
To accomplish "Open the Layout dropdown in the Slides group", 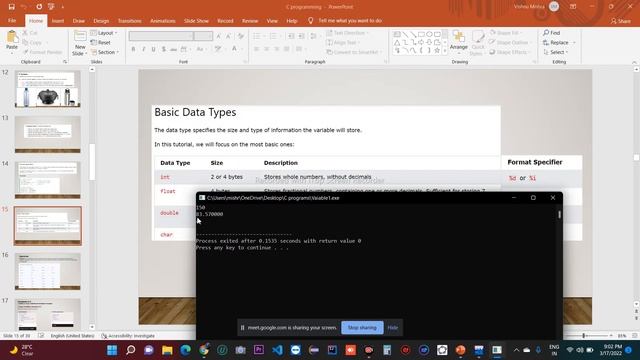I will pyautogui.click(x=104, y=33).
